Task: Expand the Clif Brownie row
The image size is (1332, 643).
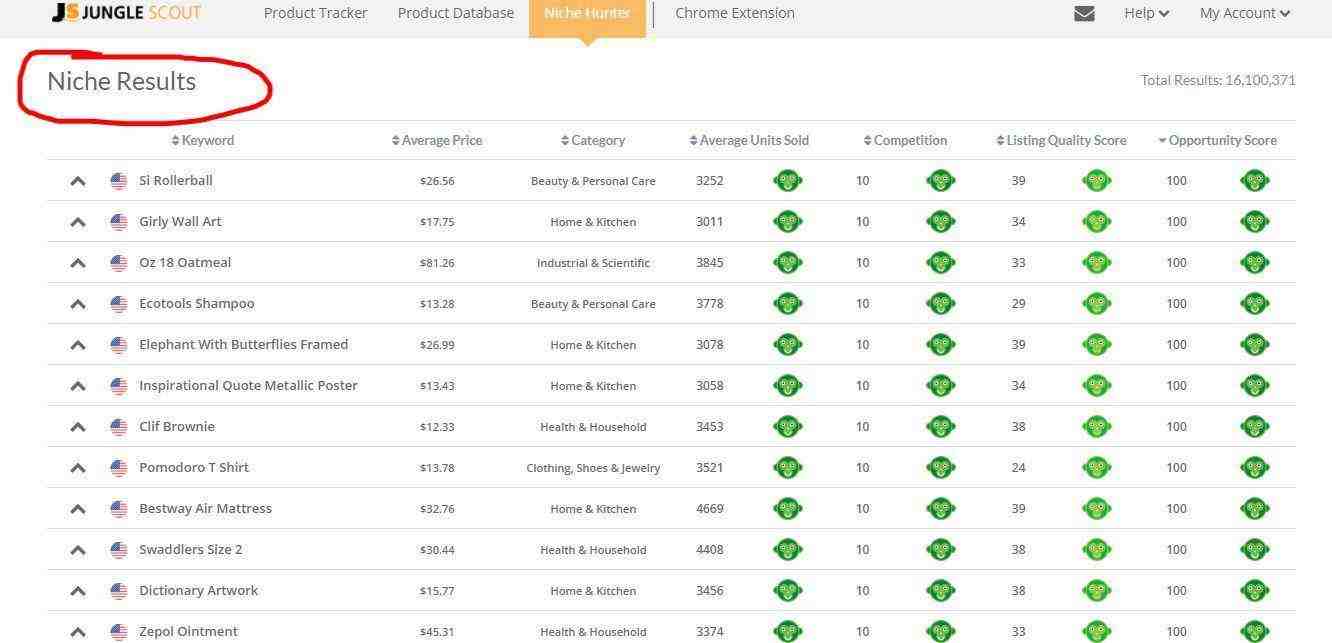Action: pyautogui.click(x=78, y=427)
